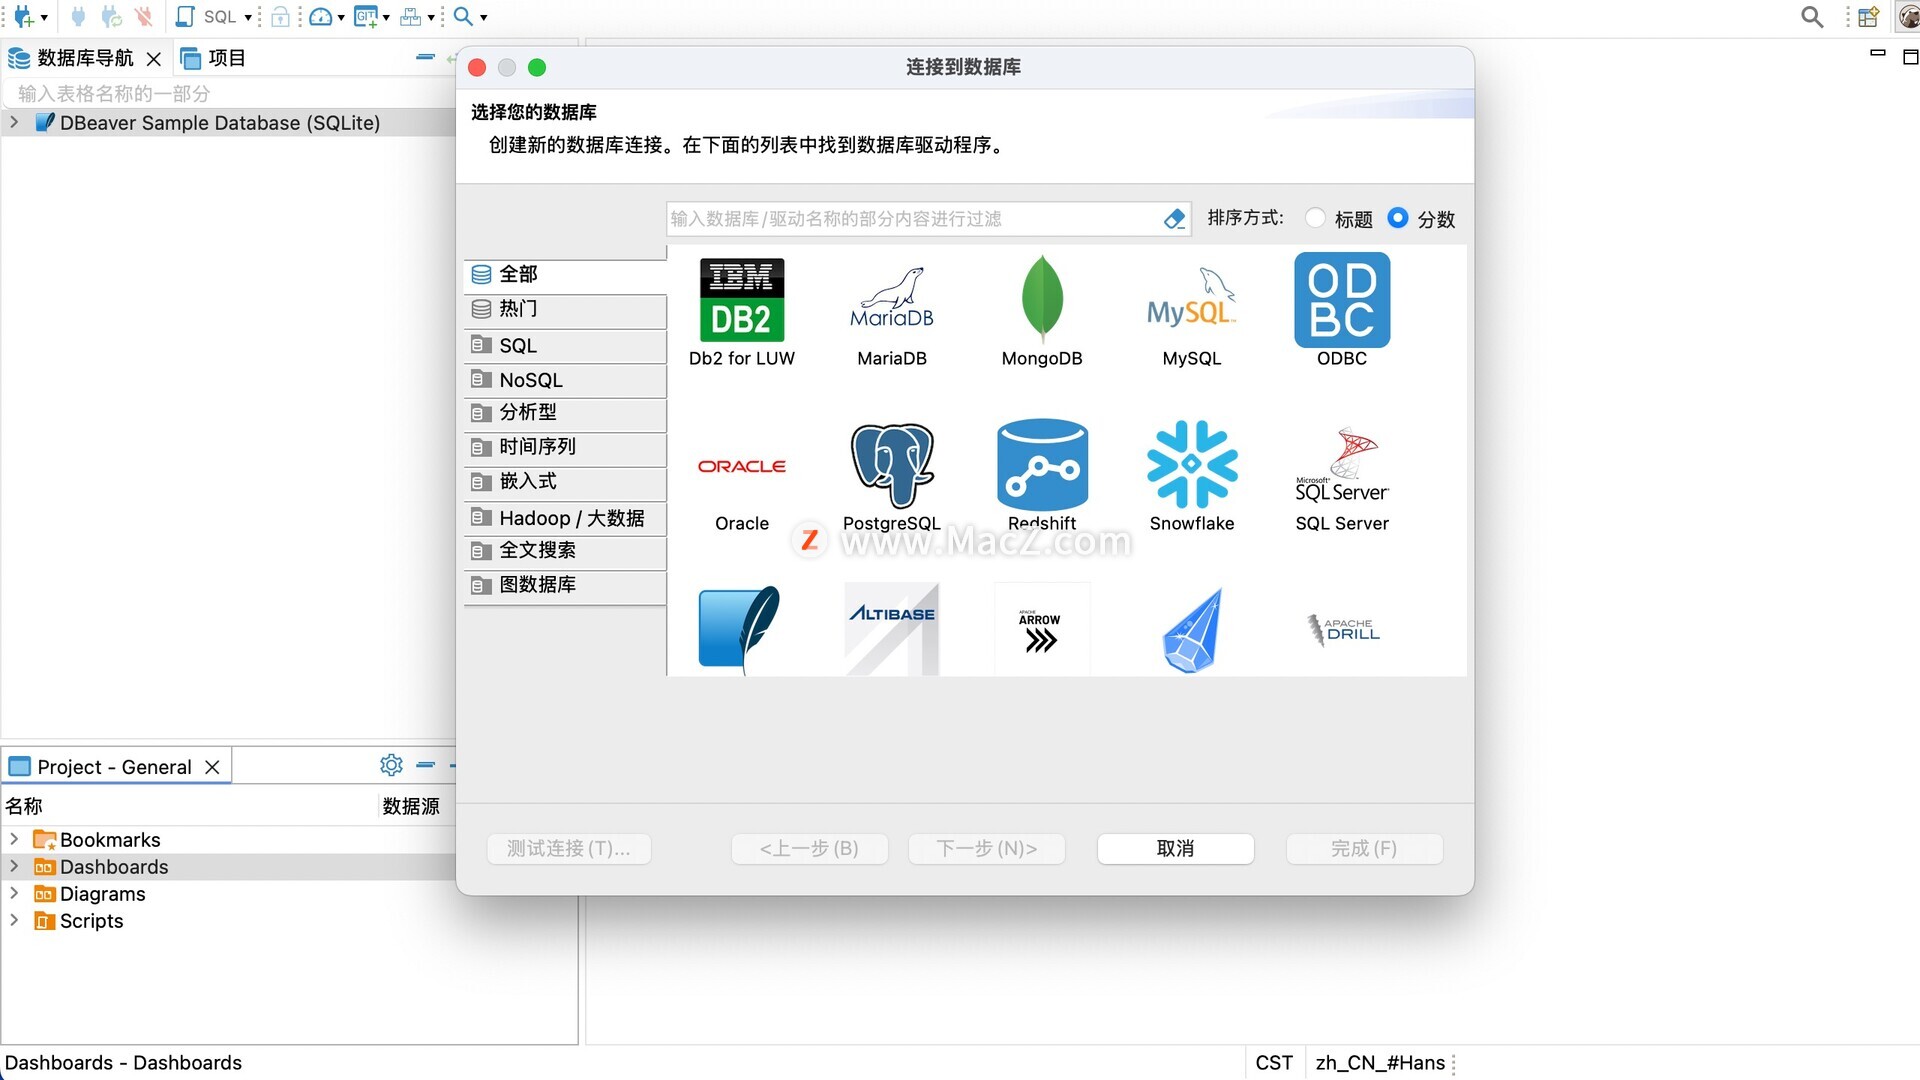Close the 数据库导航 tab
The height and width of the screenshot is (1080, 1920).
pos(154,59)
